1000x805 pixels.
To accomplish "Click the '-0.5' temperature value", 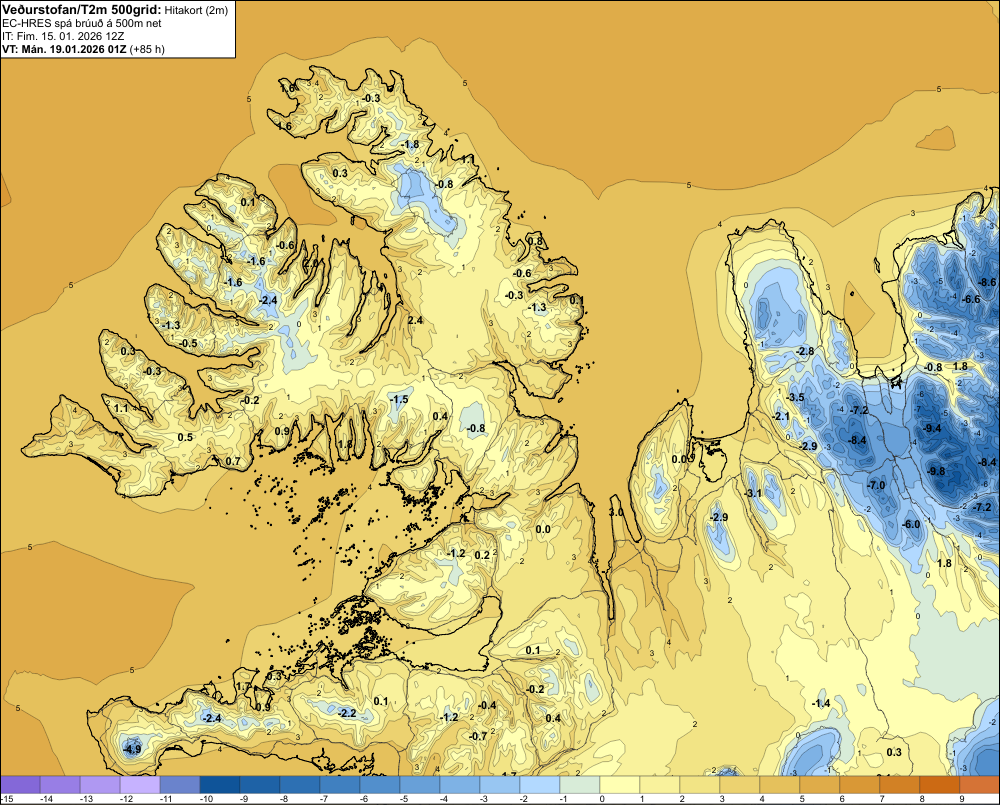I will pos(188,343).
